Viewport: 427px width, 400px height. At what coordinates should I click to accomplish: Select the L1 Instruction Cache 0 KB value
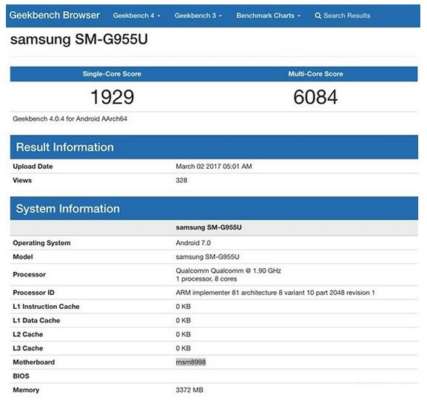click(183, 307)
